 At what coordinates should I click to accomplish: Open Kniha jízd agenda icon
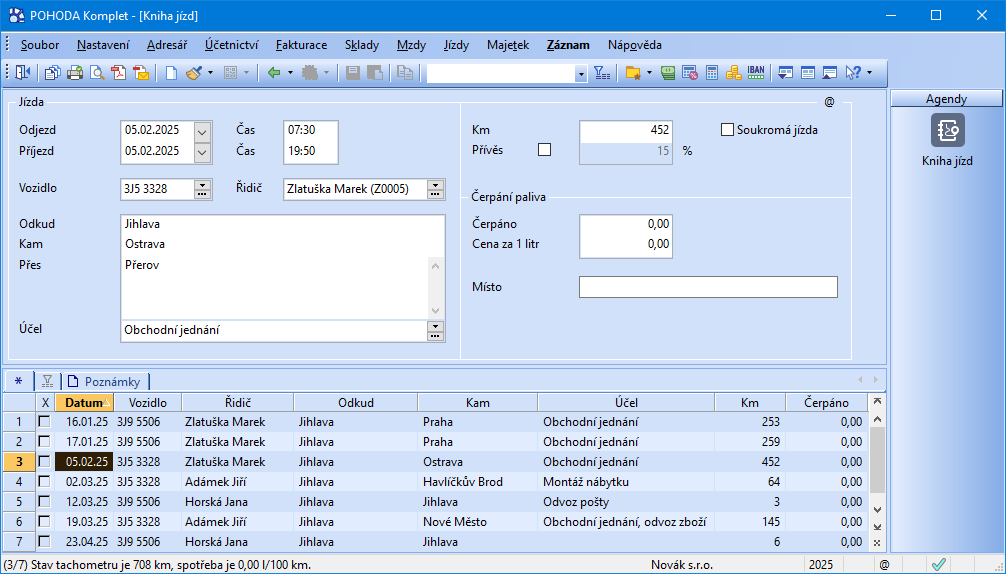(x=948, y=130)
